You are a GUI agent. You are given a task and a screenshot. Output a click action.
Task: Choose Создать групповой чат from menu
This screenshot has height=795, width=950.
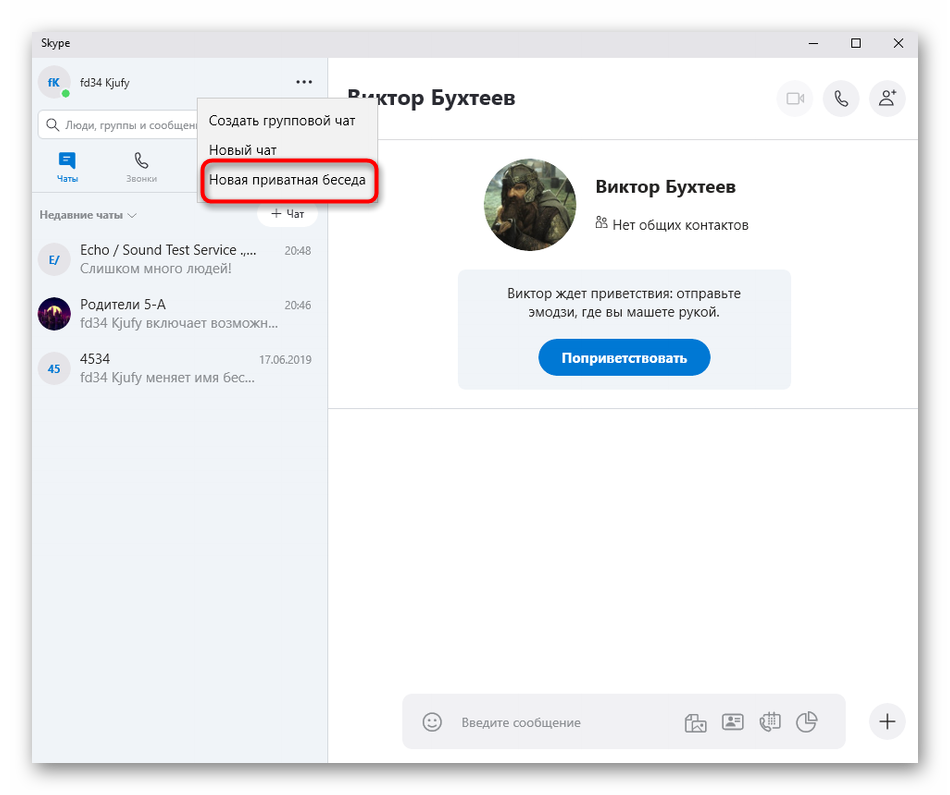282,121
